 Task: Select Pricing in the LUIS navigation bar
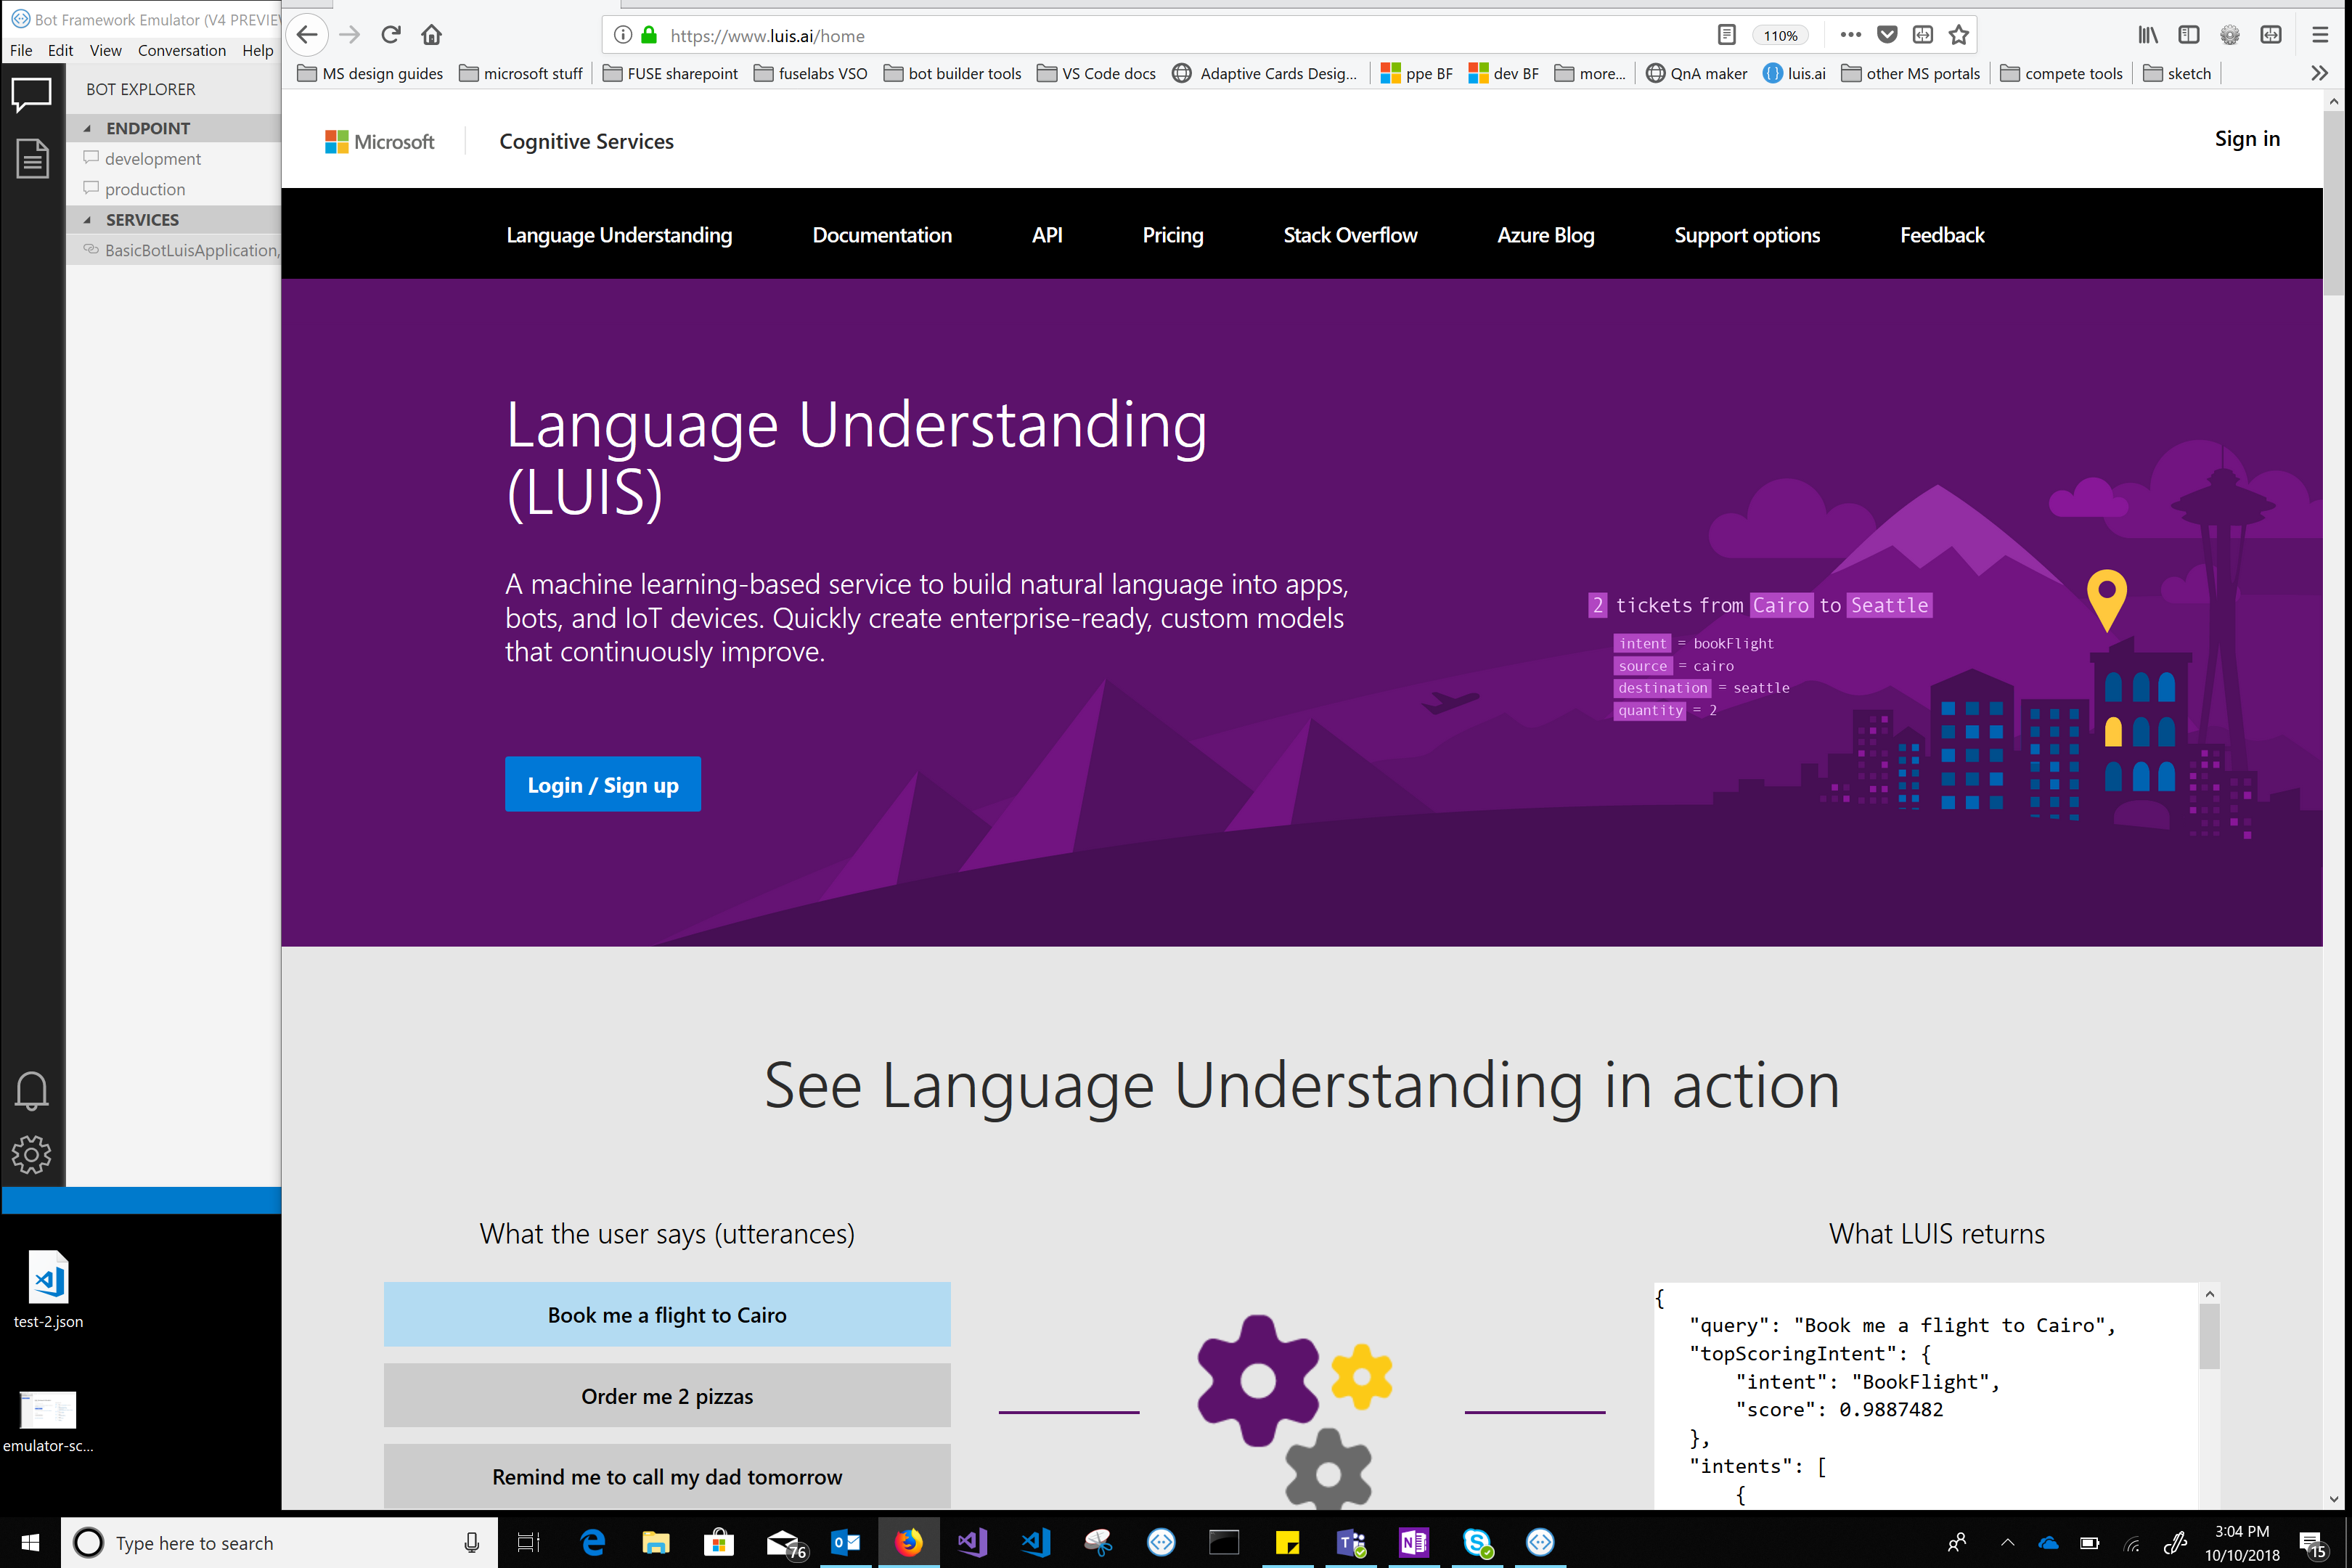1172,235
